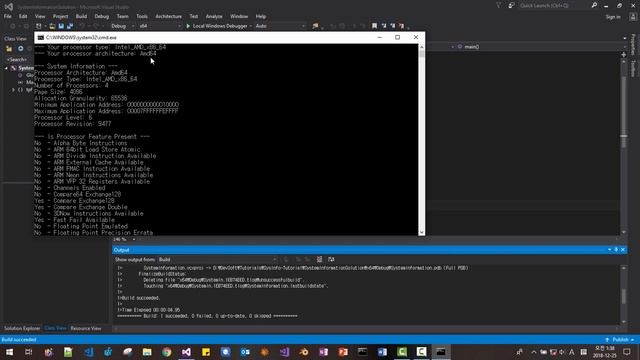Screen dimensions: 640x360
Task: Open the Show output from Build dropdown
Action: click(x=218, y=260)
